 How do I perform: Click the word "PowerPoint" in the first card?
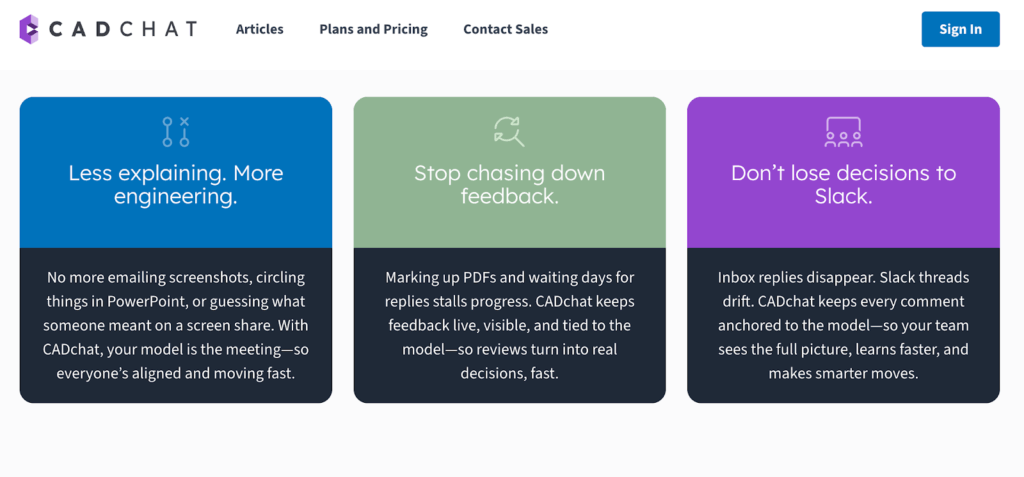click(156, 301)
